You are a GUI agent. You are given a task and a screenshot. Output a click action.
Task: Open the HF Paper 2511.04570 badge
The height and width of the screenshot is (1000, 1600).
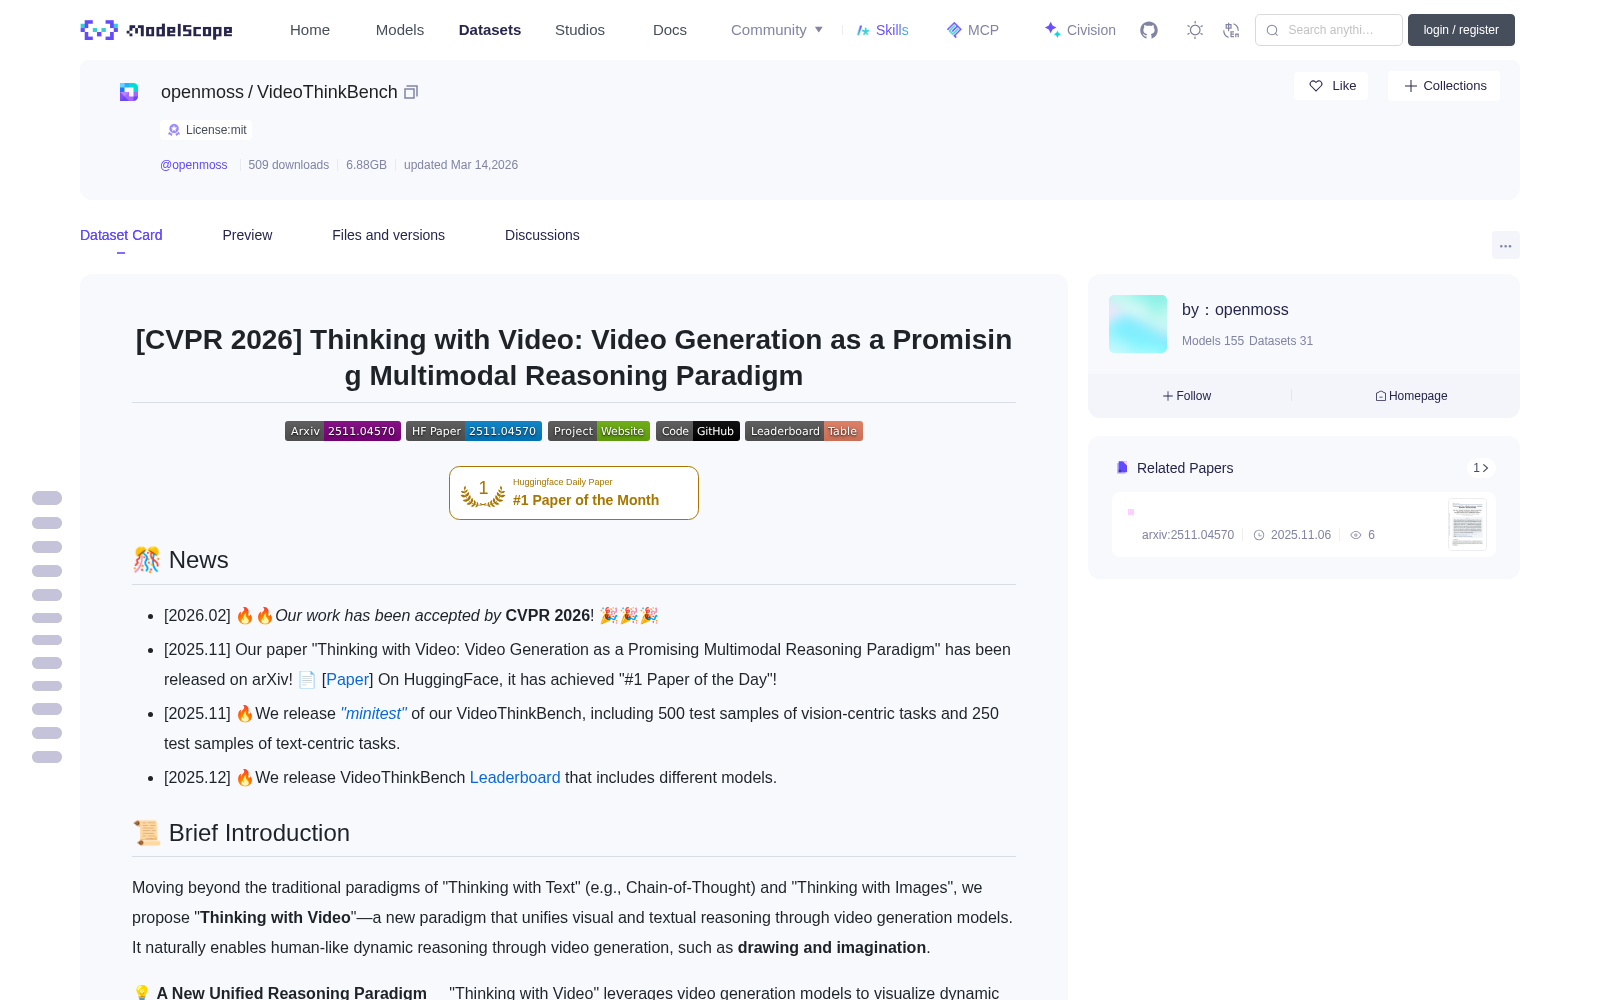coord(474,431)
